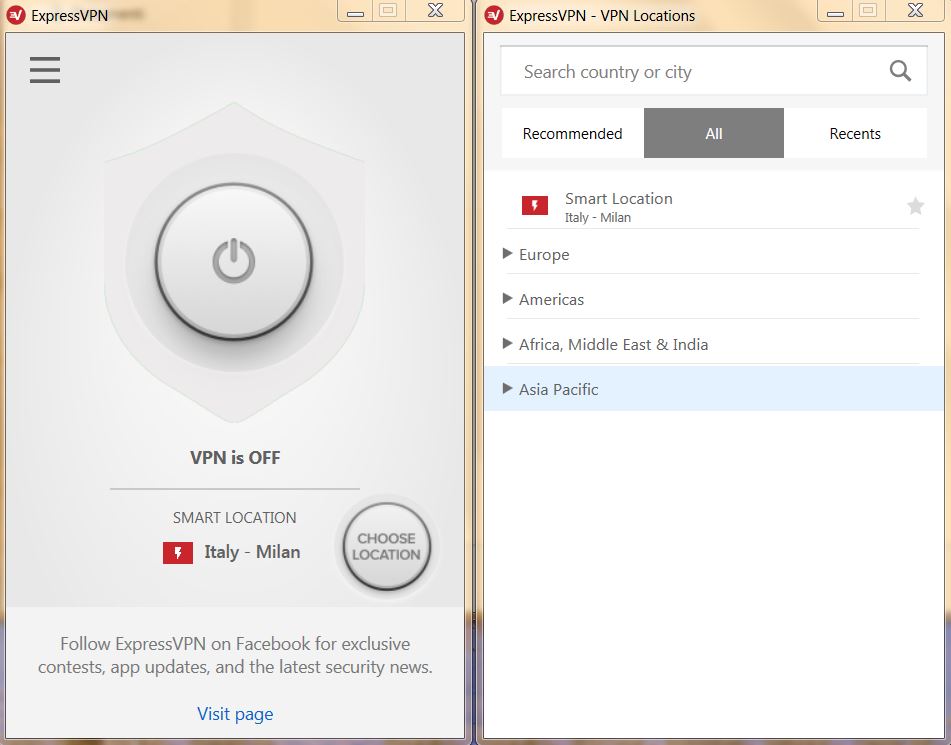Viewport: 951px width, 745px height.
Task: Switch to the Recommended tab
Action: 573,133
